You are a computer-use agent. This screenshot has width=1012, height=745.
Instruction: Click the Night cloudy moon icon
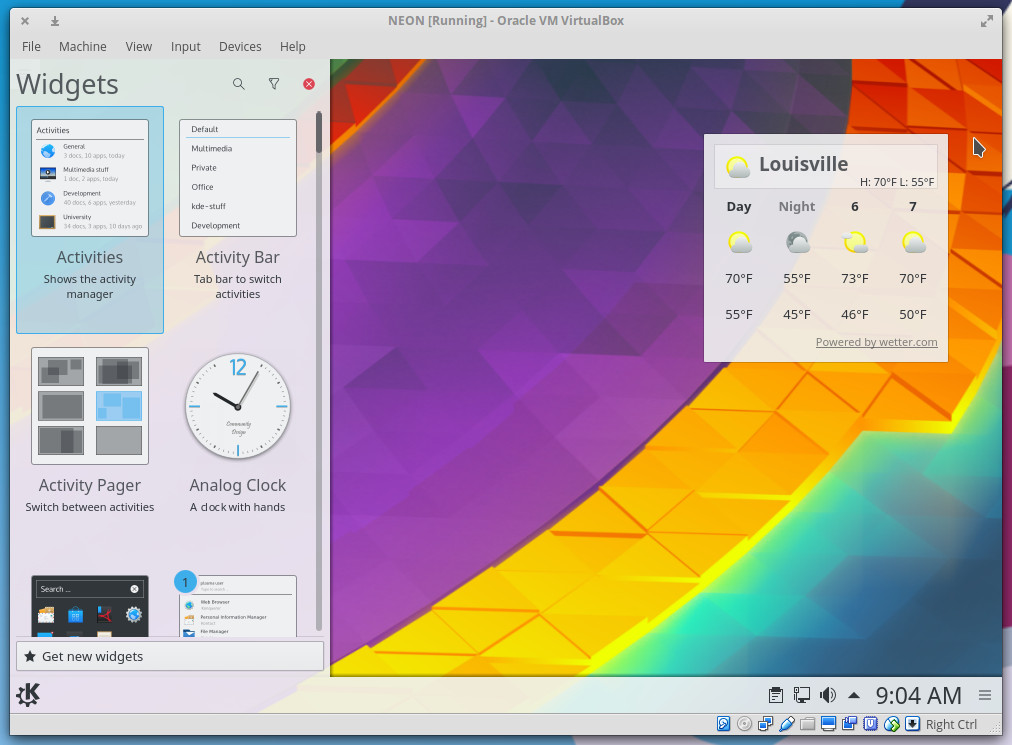pyautogui.click(x=798, y=243)
